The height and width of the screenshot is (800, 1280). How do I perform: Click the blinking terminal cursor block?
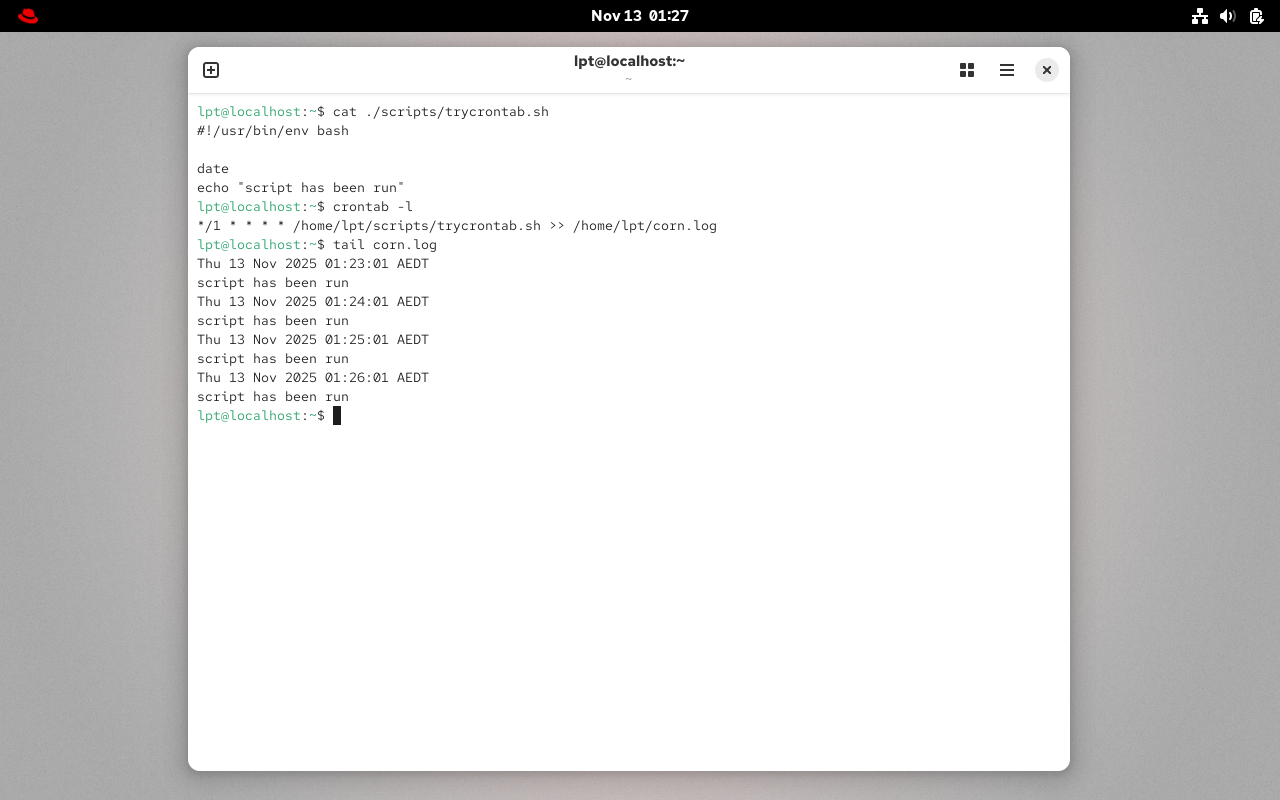tap(337, 415)
